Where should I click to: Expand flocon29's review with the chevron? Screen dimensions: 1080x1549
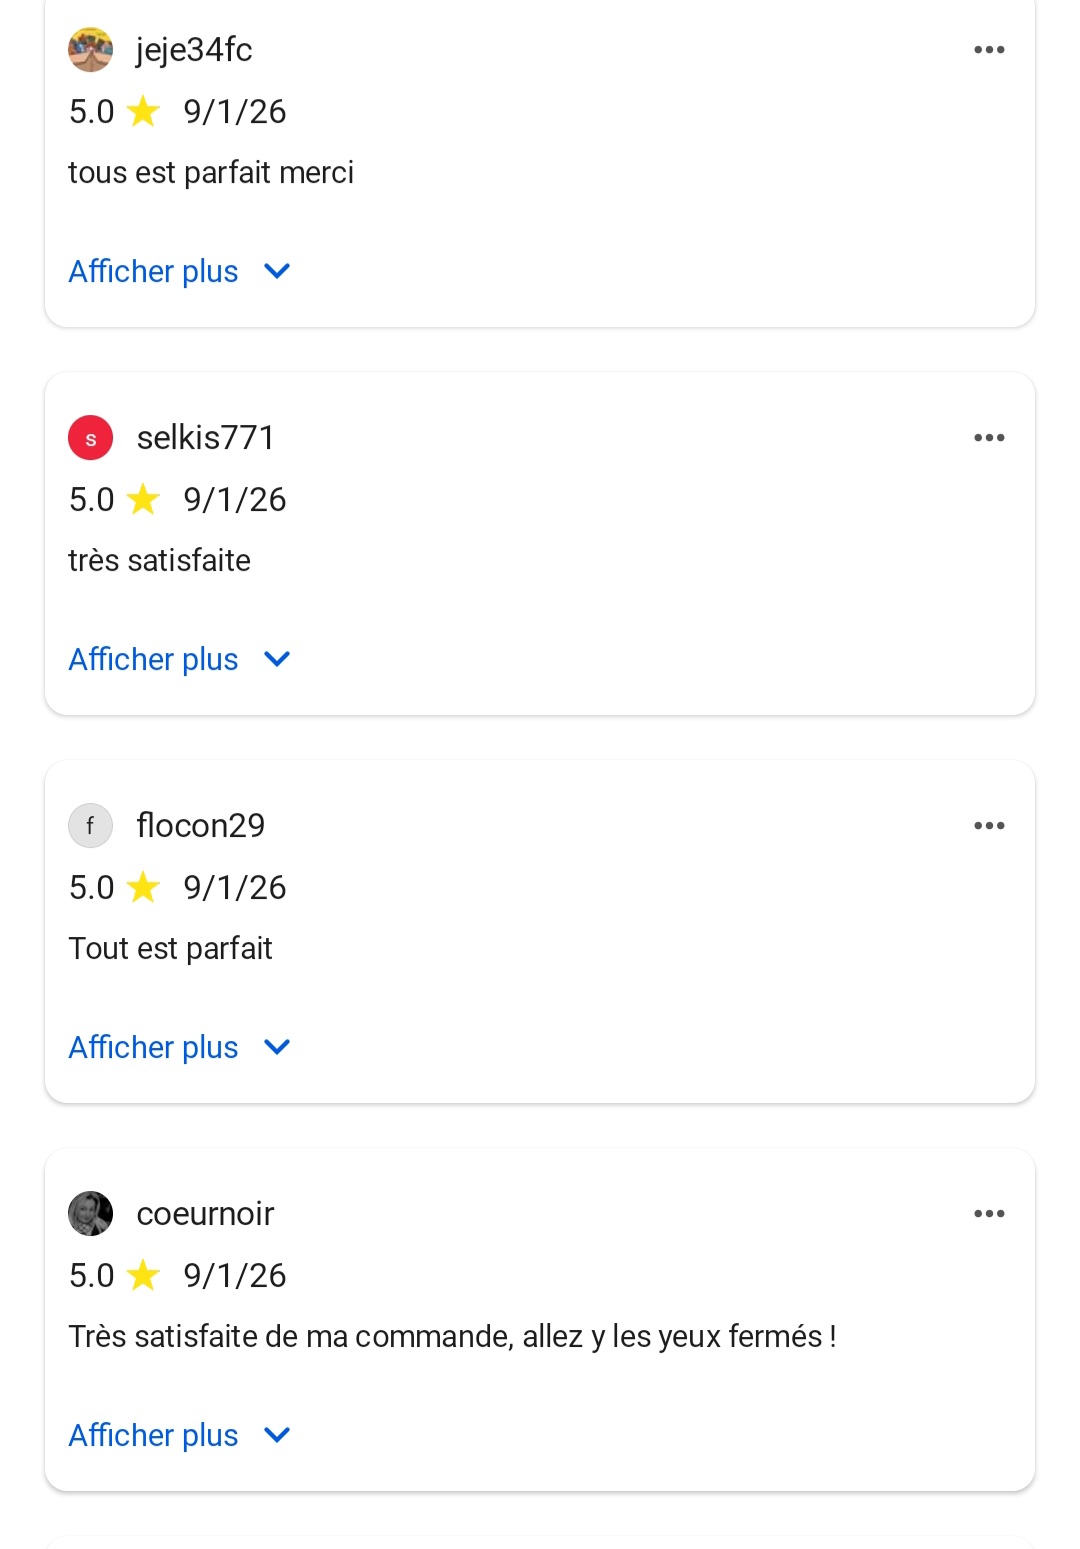click(276, 1047)
